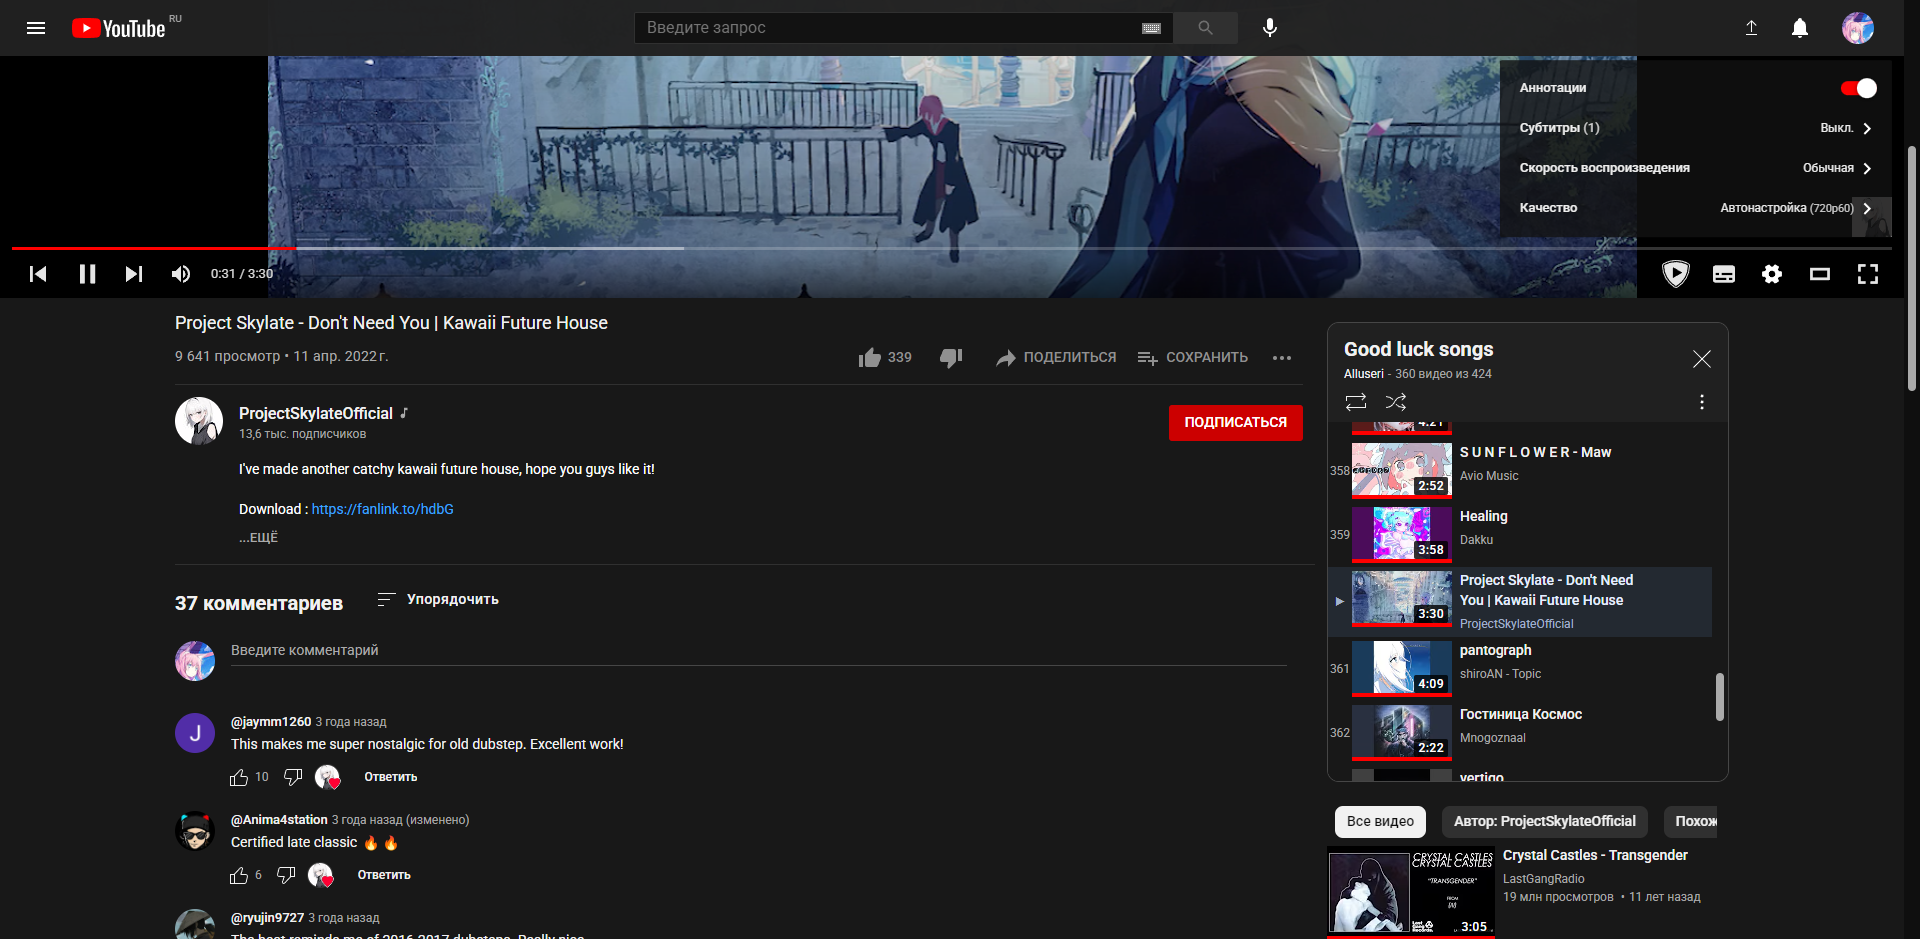Share the video via ПОДЕЛИТЬСЯ
The width and height of the screenshot is (1920, 939).
(x=1056, y=357)
